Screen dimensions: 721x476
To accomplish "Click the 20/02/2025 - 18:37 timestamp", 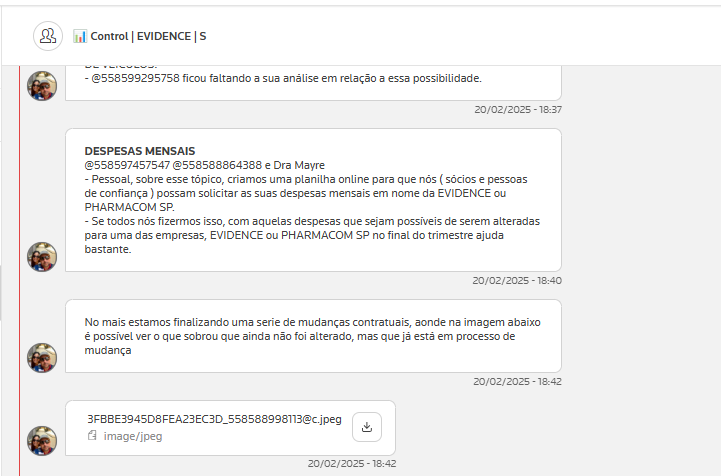I will point(517,109).
